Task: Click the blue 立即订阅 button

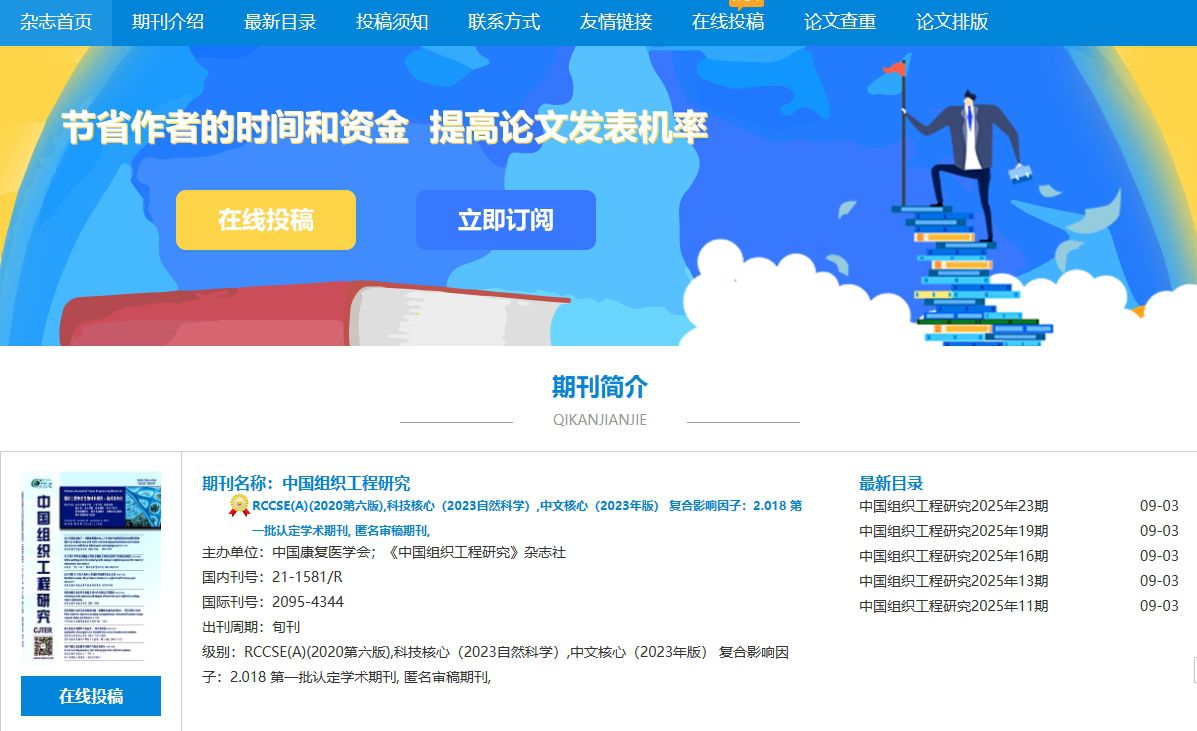Action: [506, 220]
